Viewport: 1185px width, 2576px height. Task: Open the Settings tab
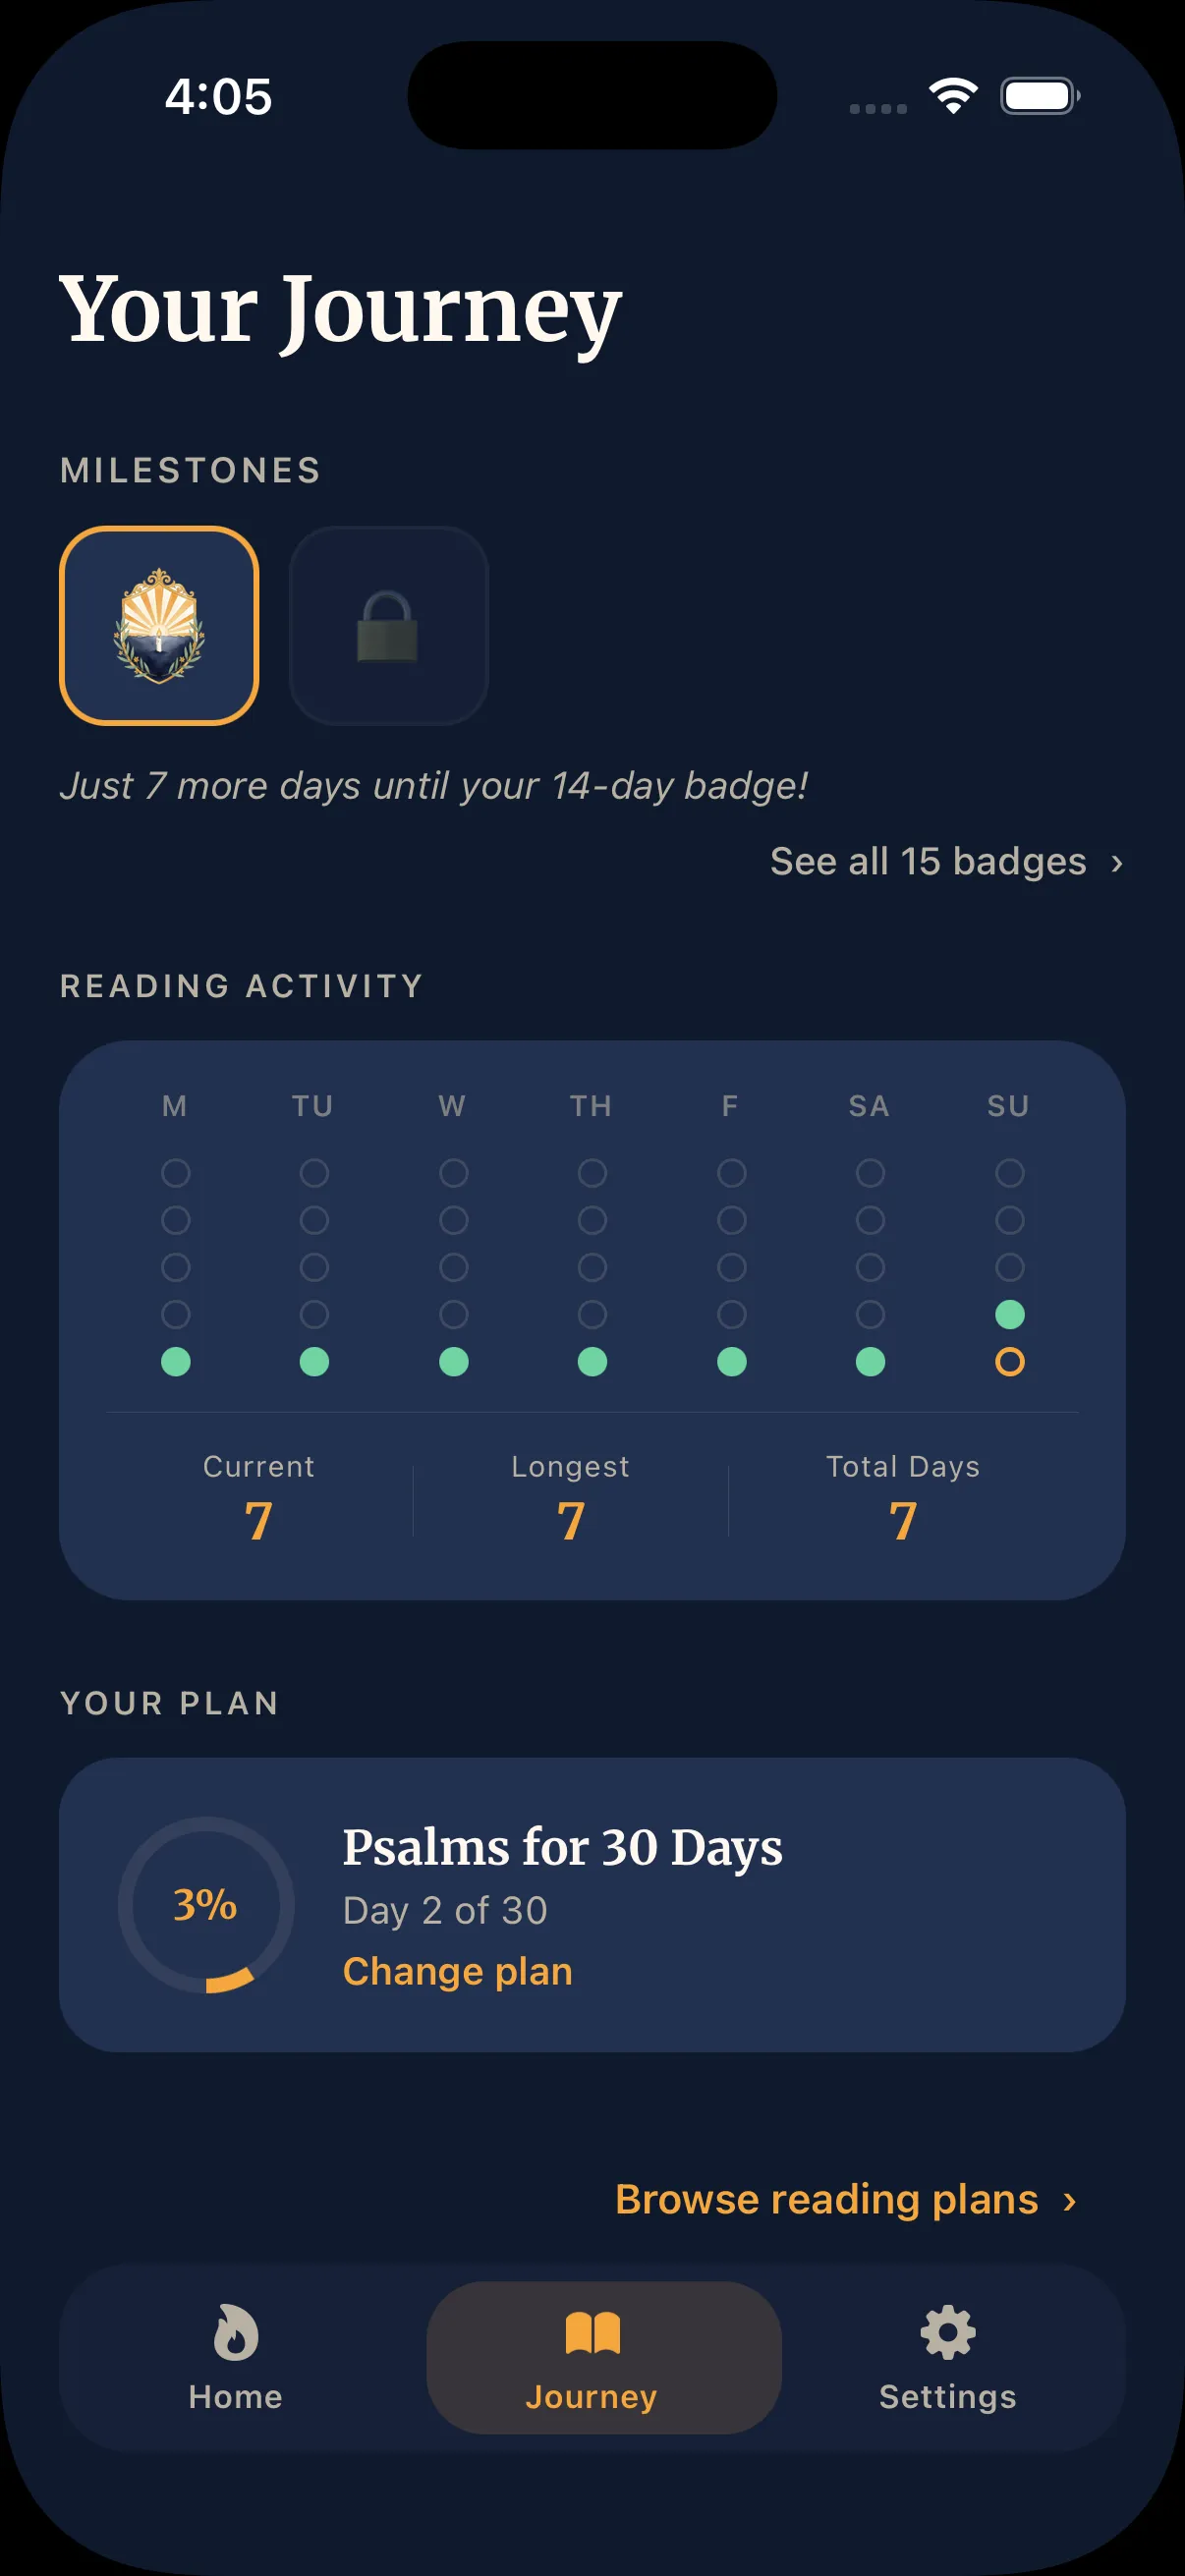pos(947,2357)
